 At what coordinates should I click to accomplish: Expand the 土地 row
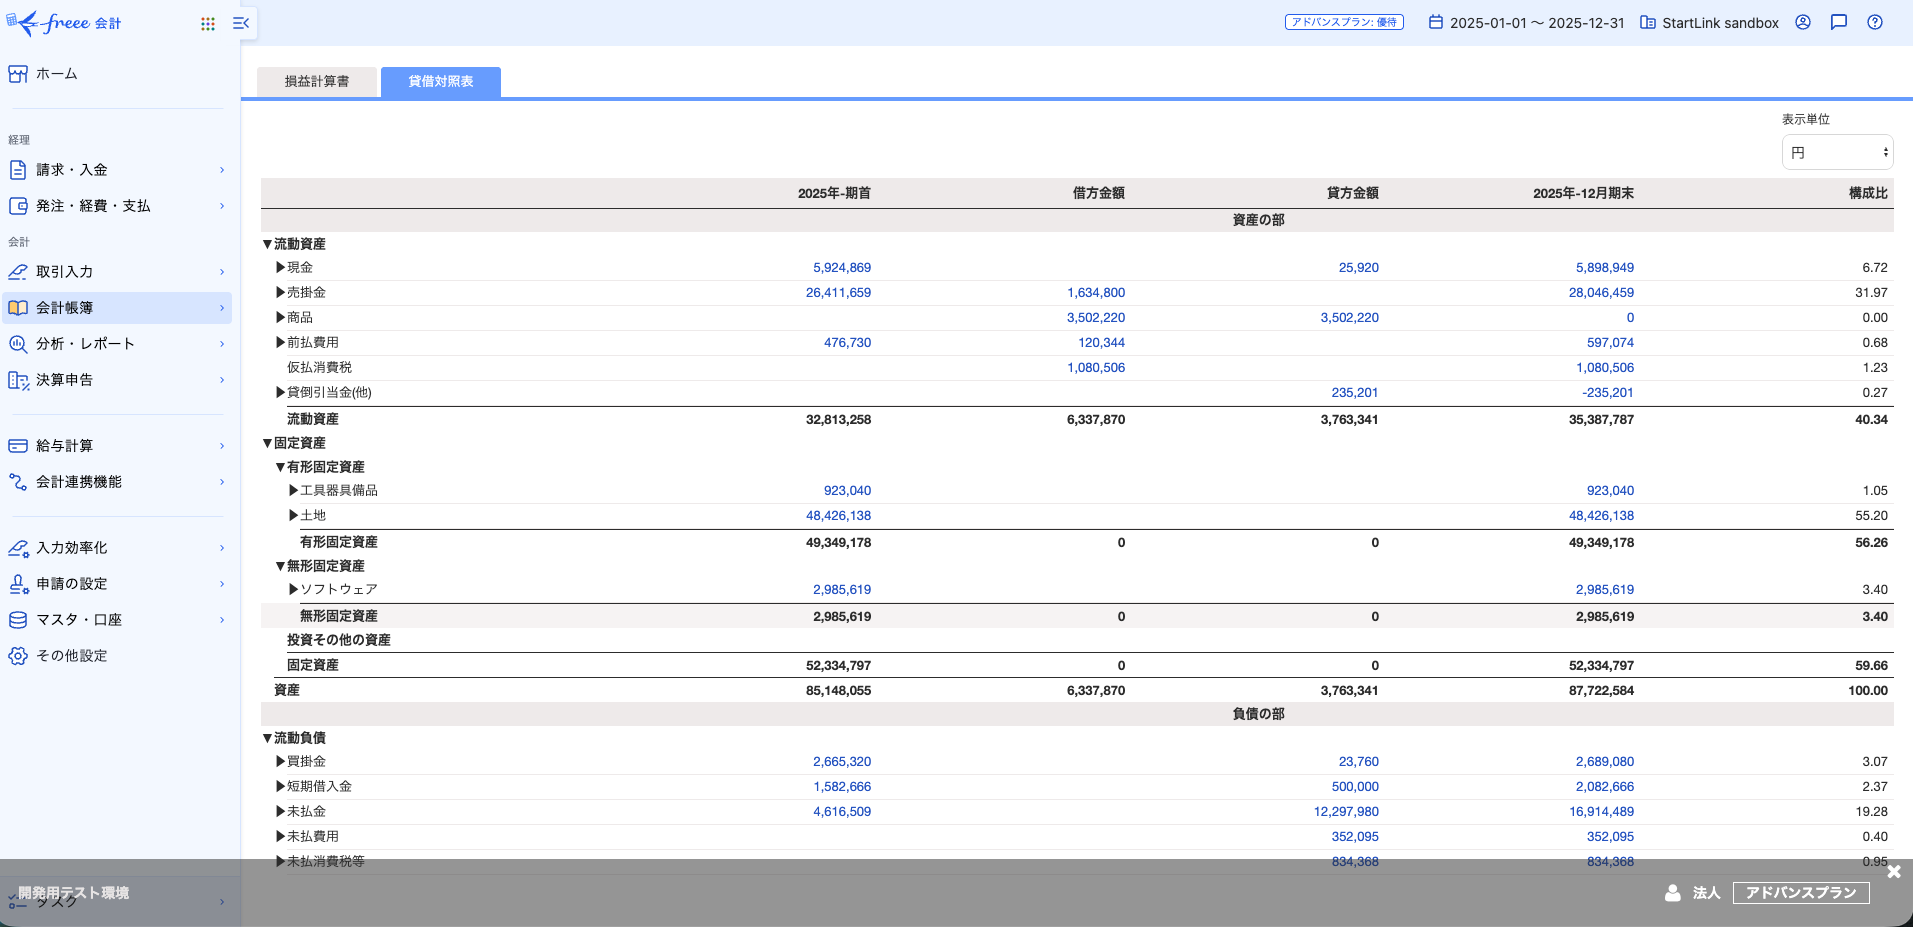pyautogui.click(x=294, y=515)
